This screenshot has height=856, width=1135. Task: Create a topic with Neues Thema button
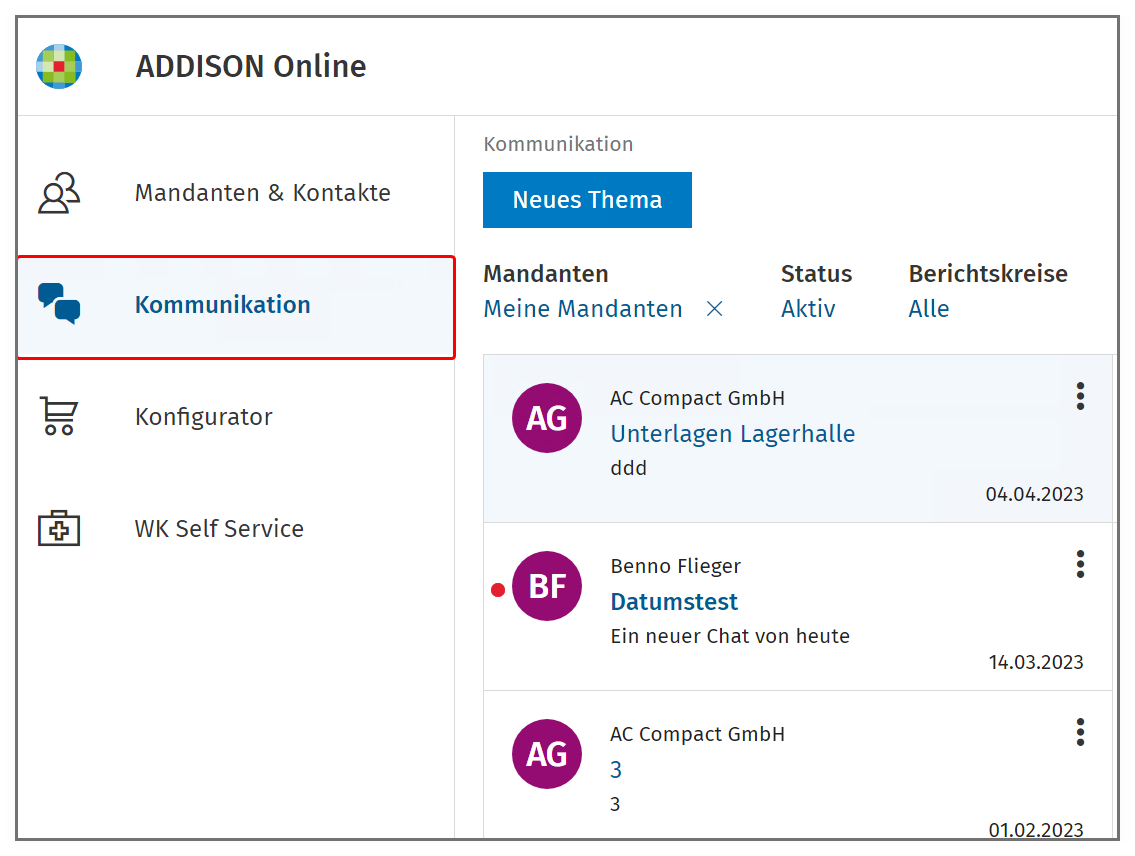(587, 200)
